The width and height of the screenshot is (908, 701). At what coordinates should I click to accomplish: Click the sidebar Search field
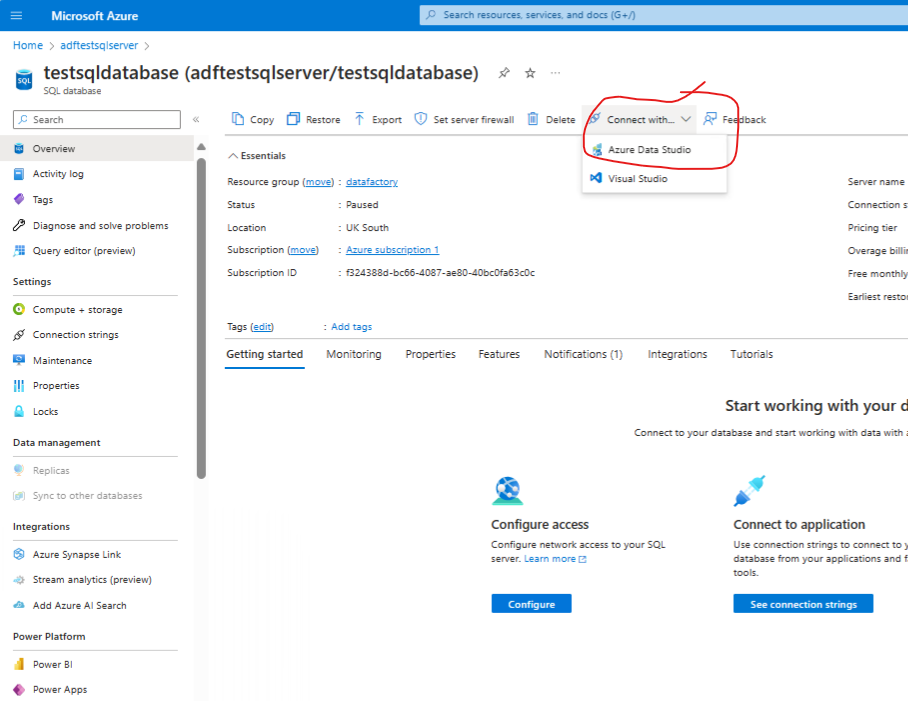tap(97, 119)
